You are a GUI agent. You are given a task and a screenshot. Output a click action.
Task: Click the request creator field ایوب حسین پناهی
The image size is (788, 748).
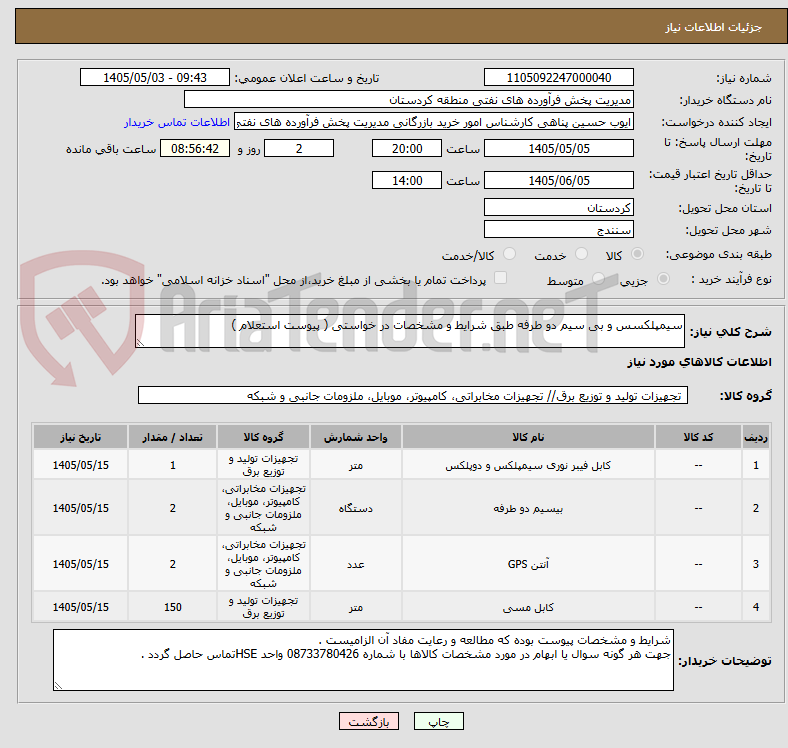[434, 122]
